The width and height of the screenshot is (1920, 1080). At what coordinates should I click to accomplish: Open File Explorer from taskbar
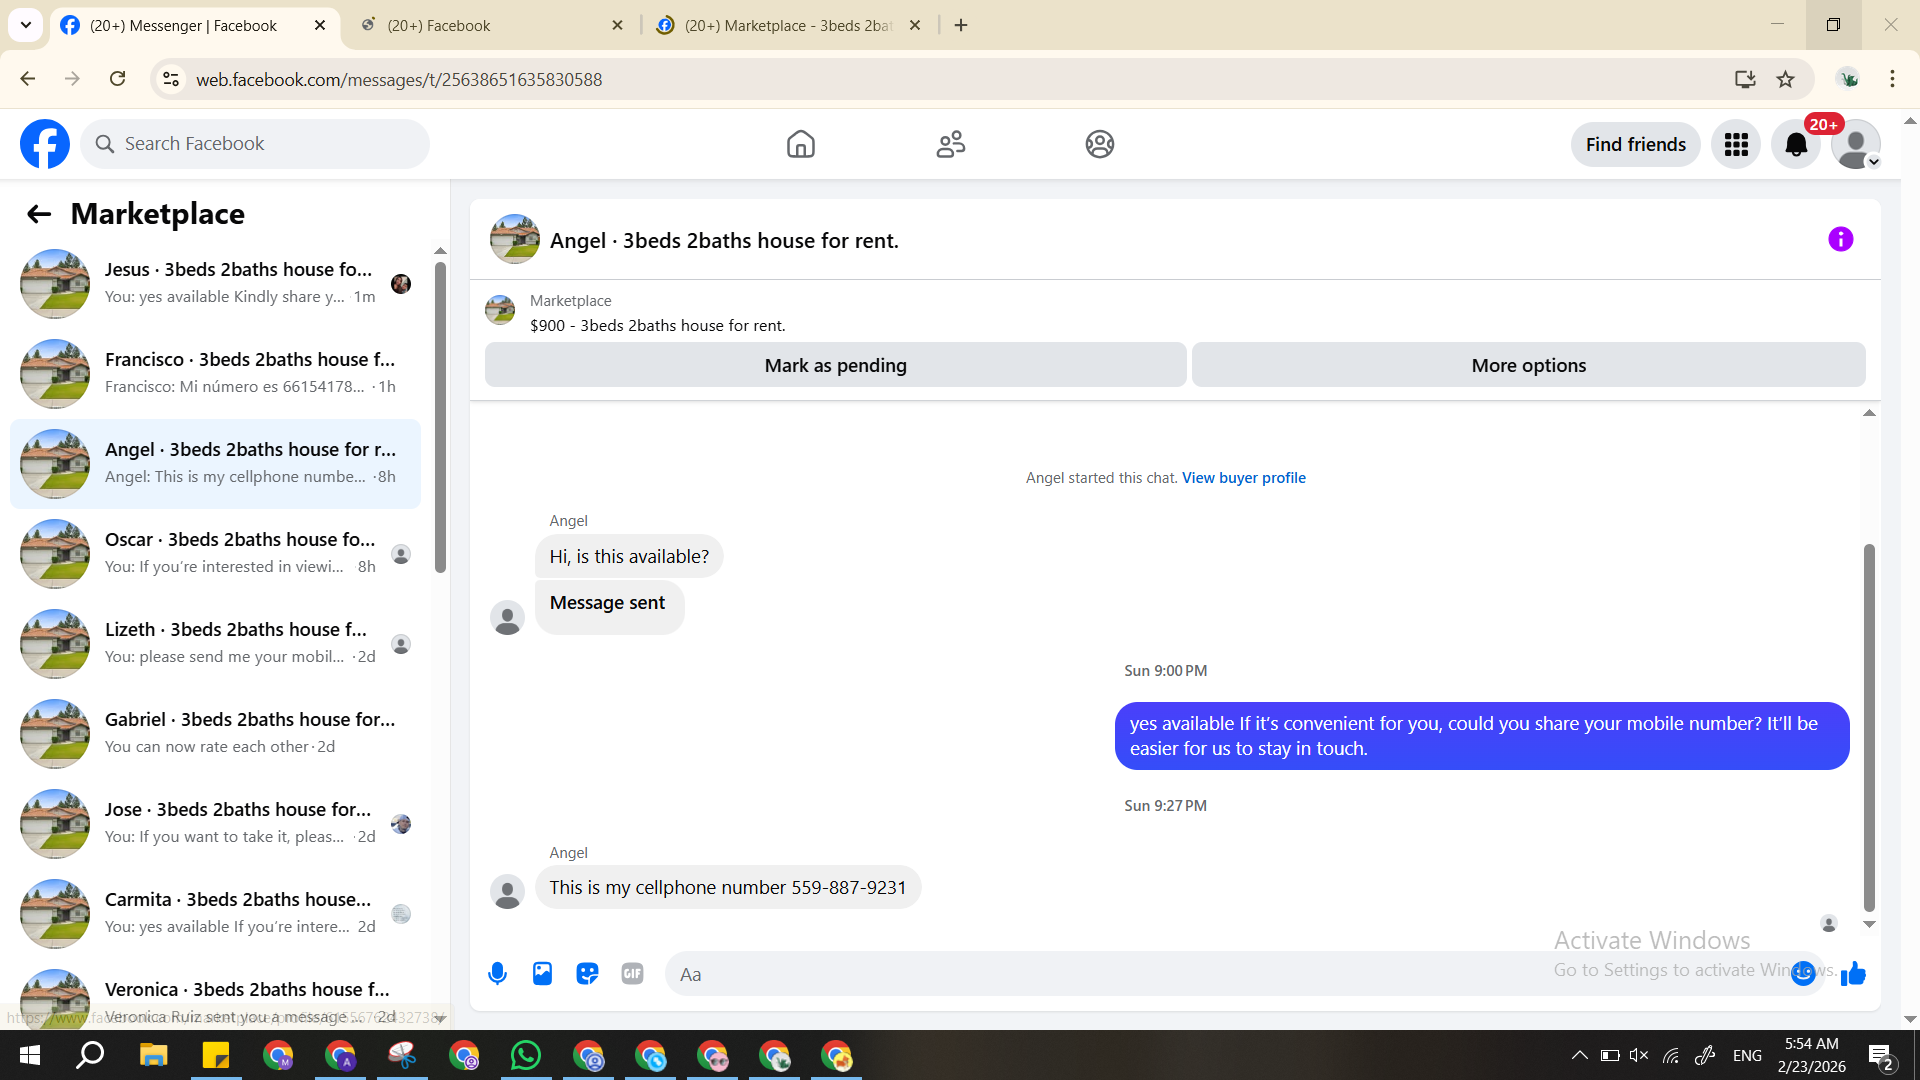[x=153, y=1055]
